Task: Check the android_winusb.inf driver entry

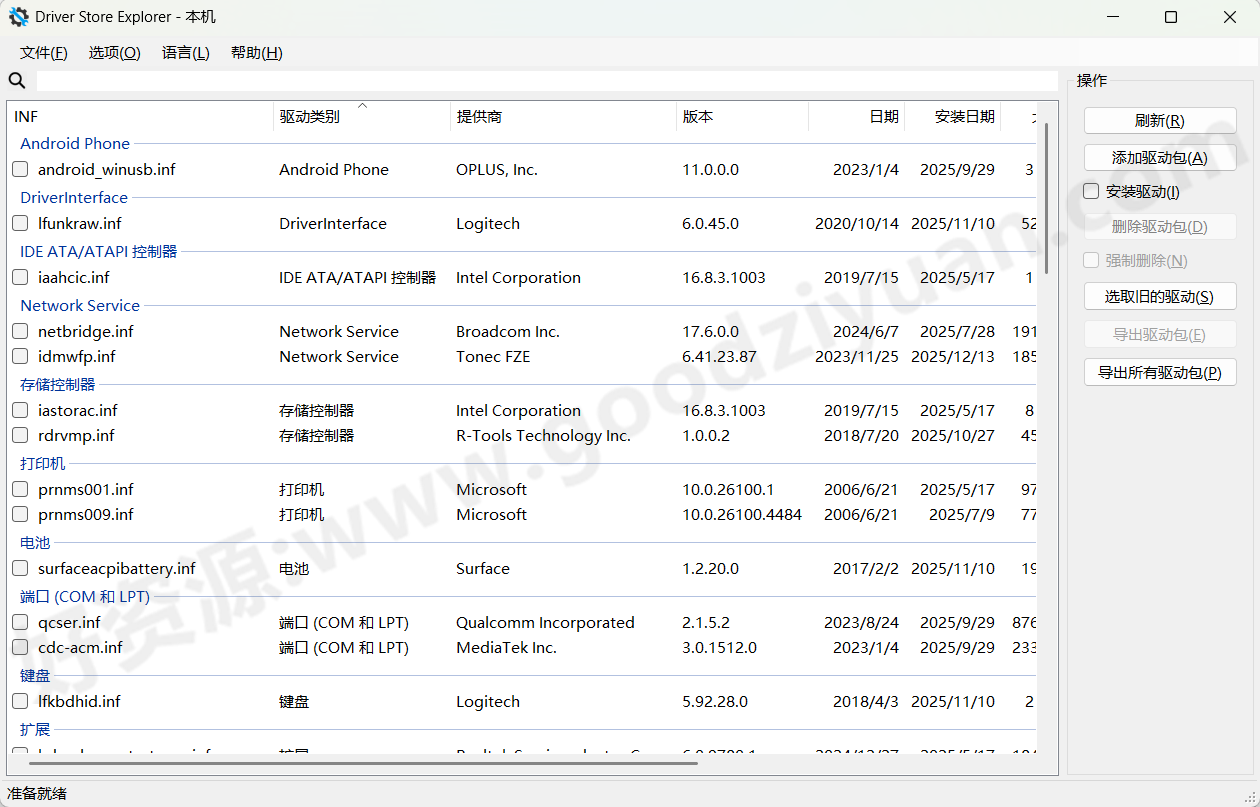Action: (19, 169)
